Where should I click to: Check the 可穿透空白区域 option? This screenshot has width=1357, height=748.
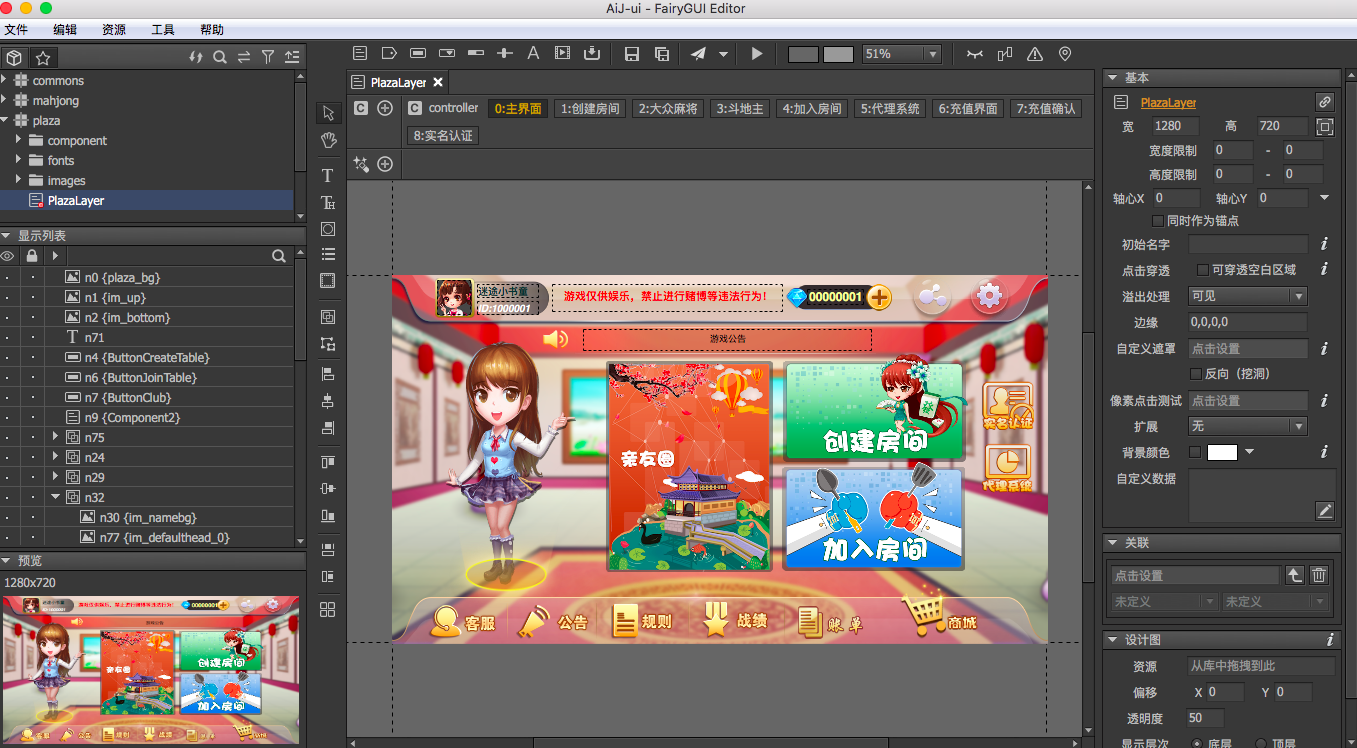1203,270
